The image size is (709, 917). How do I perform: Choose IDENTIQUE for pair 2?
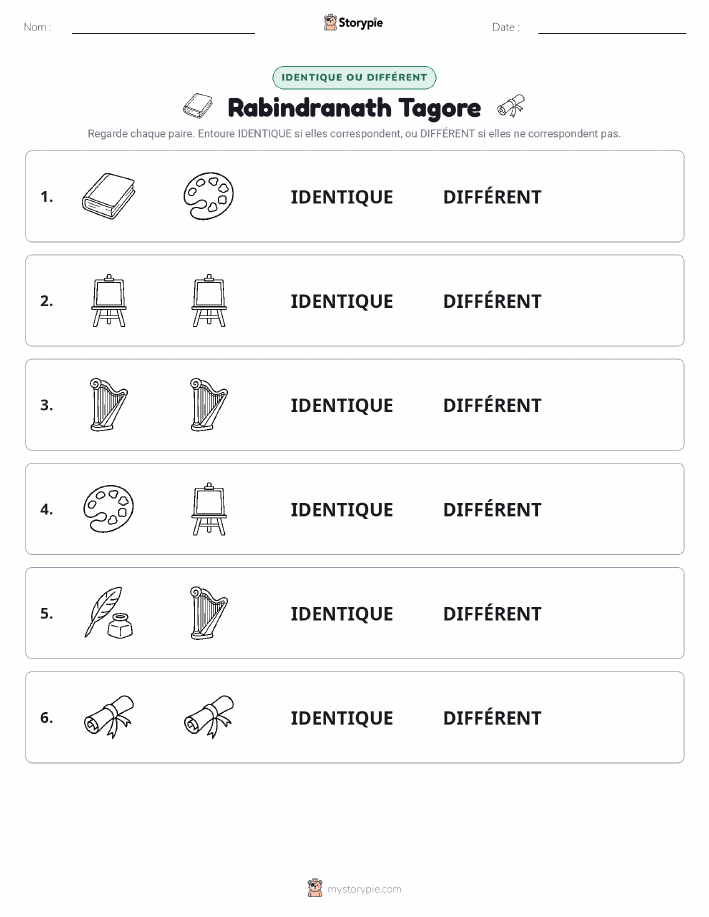(342, 301)
